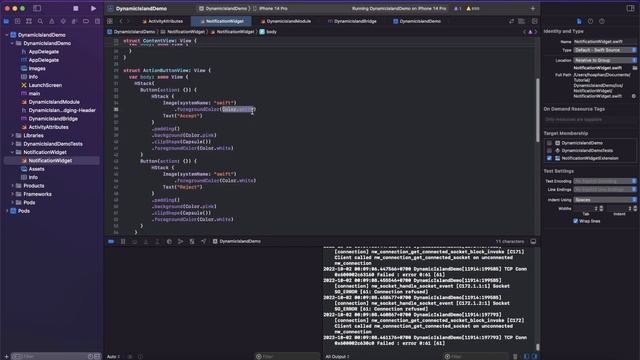Open the Line Endings dropdown
Viewport: 640px width, 360px height.
(605, 189)
